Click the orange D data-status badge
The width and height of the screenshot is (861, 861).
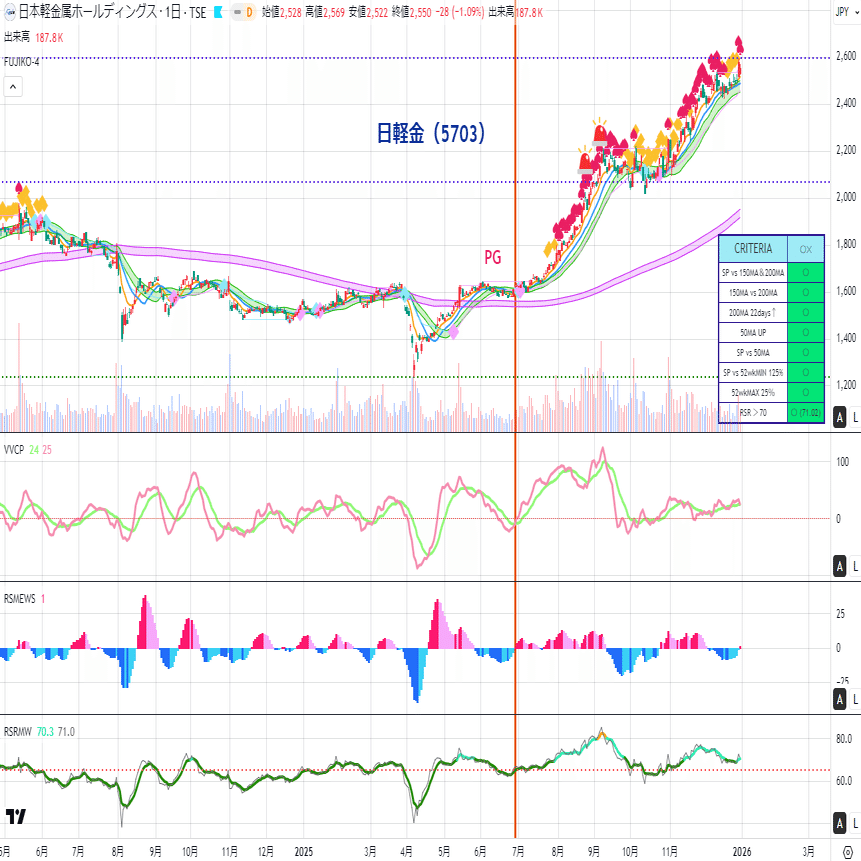[x=249, y=12]
